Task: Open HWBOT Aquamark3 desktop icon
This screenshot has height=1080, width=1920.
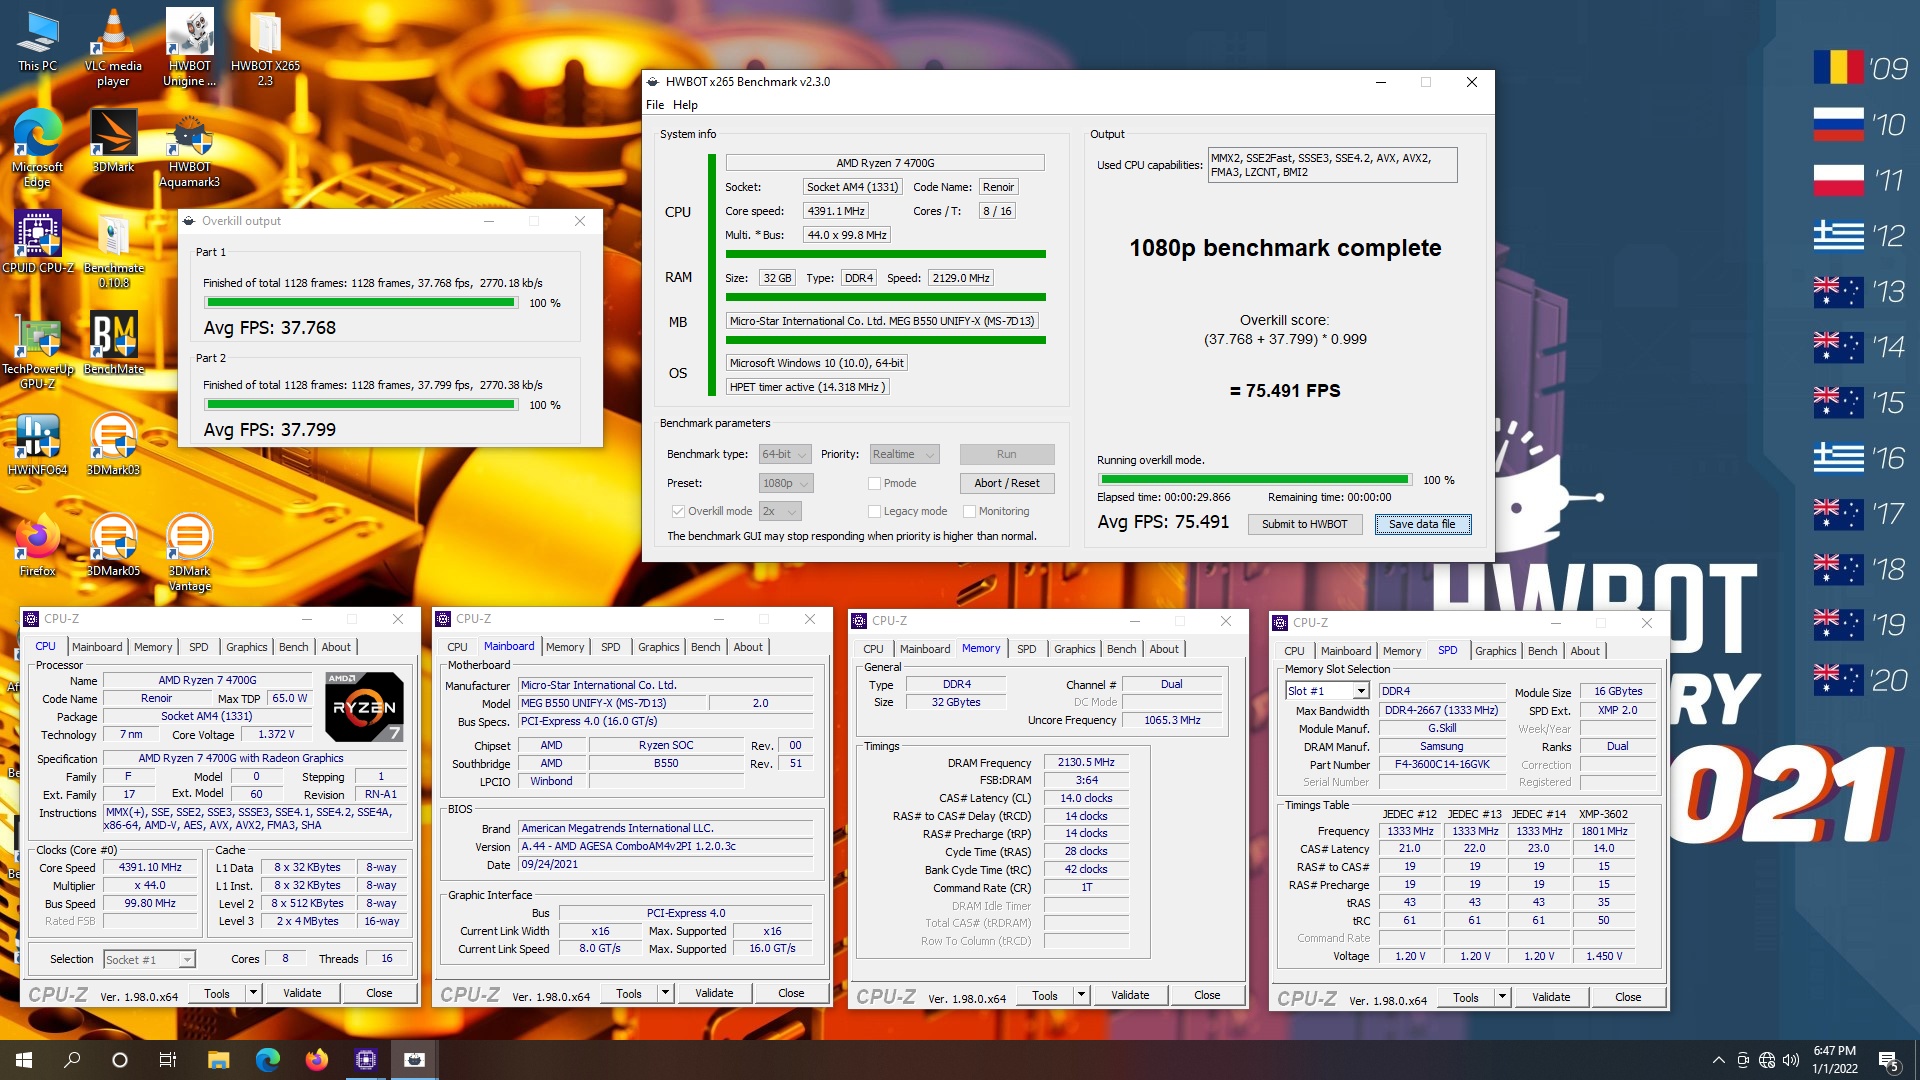Action: tap(189, 151)
